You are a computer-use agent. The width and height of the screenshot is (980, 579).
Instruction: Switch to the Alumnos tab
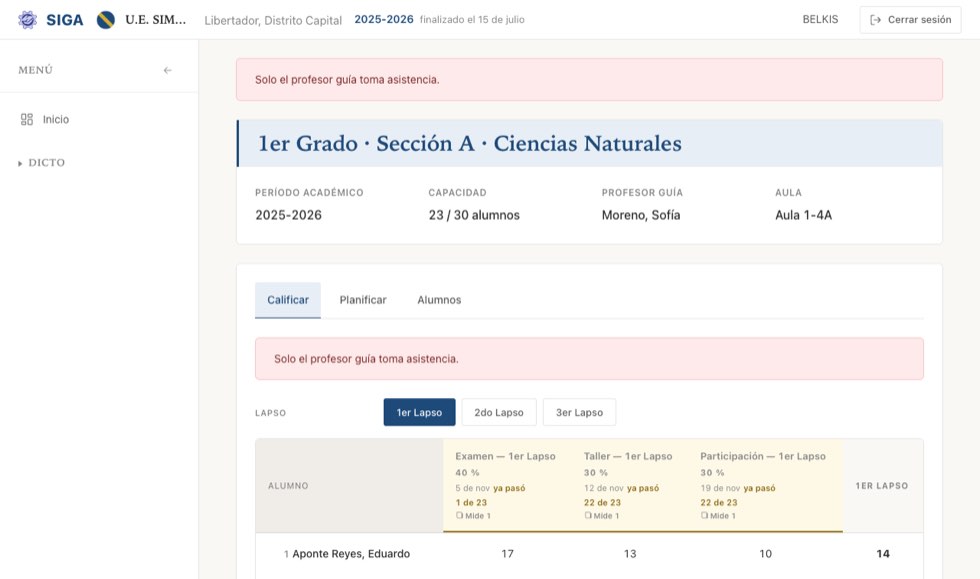tap(439, 300)
